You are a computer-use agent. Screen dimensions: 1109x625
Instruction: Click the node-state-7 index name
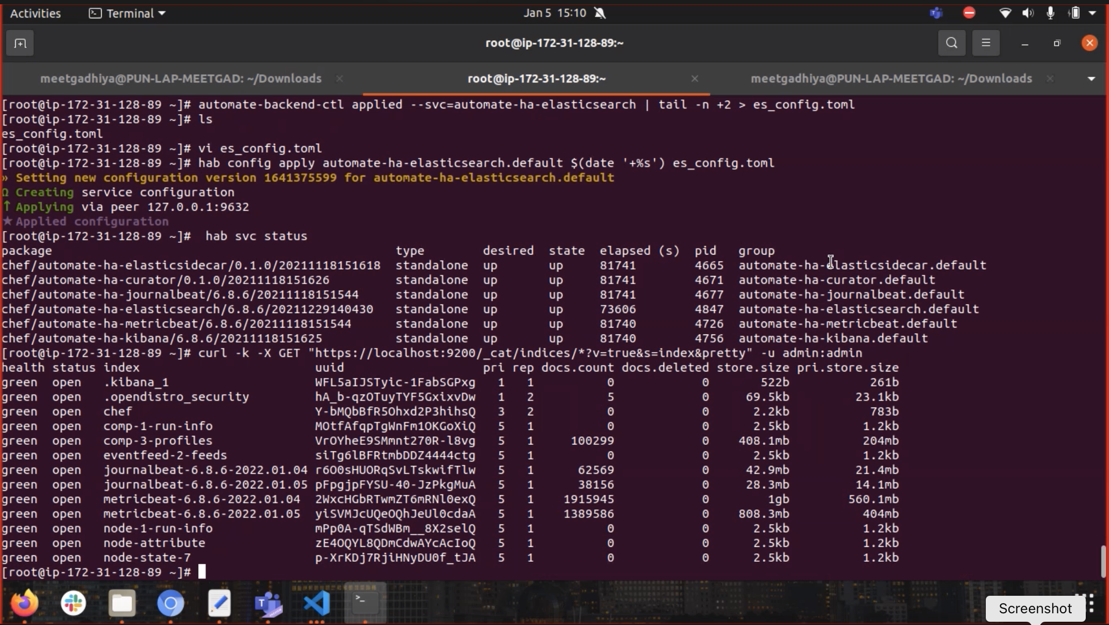click(147, 558)
